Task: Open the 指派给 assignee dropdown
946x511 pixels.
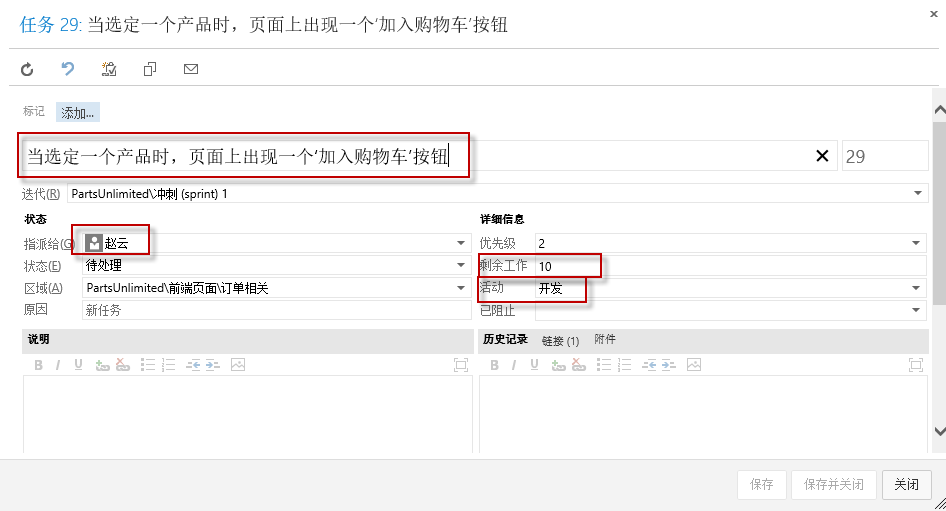Action: coord(461,243)
